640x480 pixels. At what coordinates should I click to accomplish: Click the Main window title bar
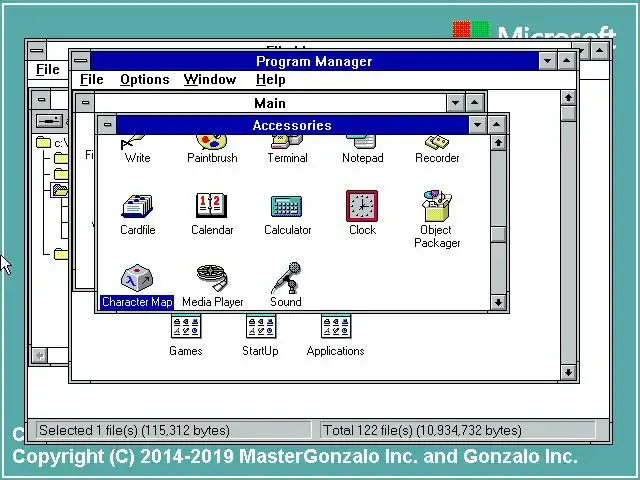click(x=270, y=103)
